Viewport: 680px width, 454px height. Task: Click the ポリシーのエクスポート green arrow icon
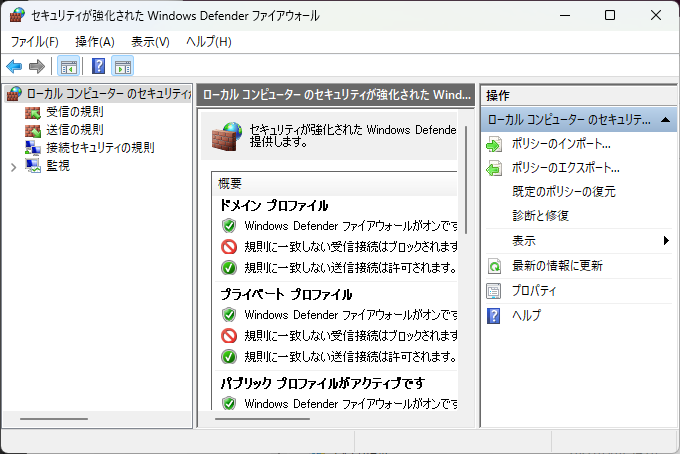(494, 168)
